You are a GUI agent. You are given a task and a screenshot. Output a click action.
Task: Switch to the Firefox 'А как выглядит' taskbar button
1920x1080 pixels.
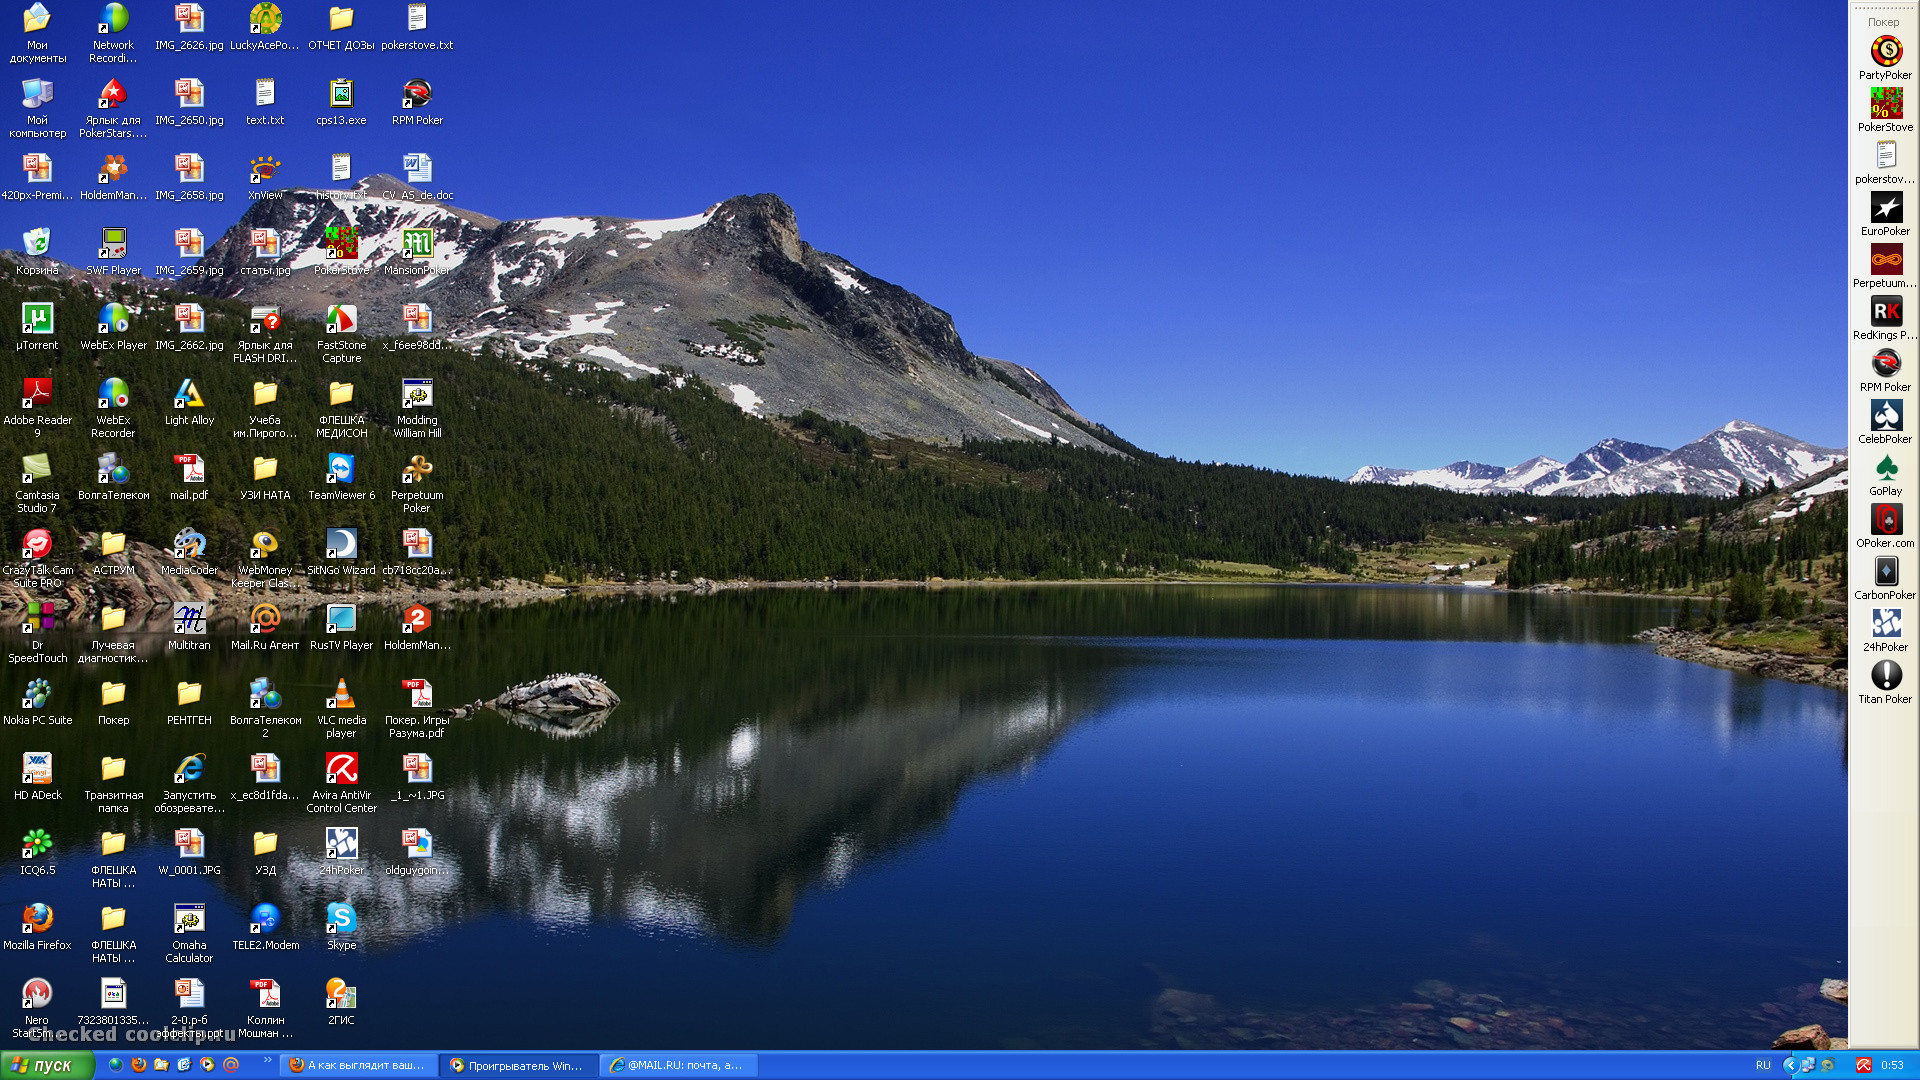point(358,1066)
